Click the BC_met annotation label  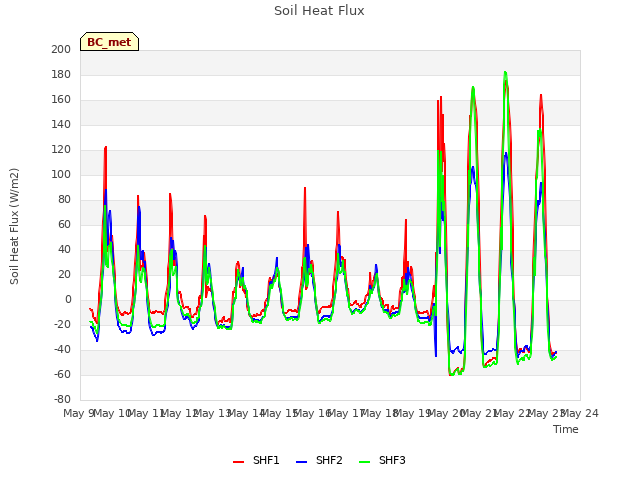click(109, 42)
